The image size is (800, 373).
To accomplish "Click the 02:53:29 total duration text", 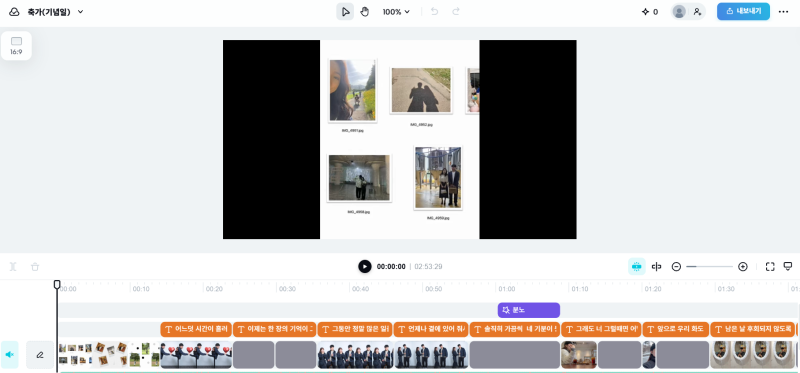I will click(x=428, y=266).
